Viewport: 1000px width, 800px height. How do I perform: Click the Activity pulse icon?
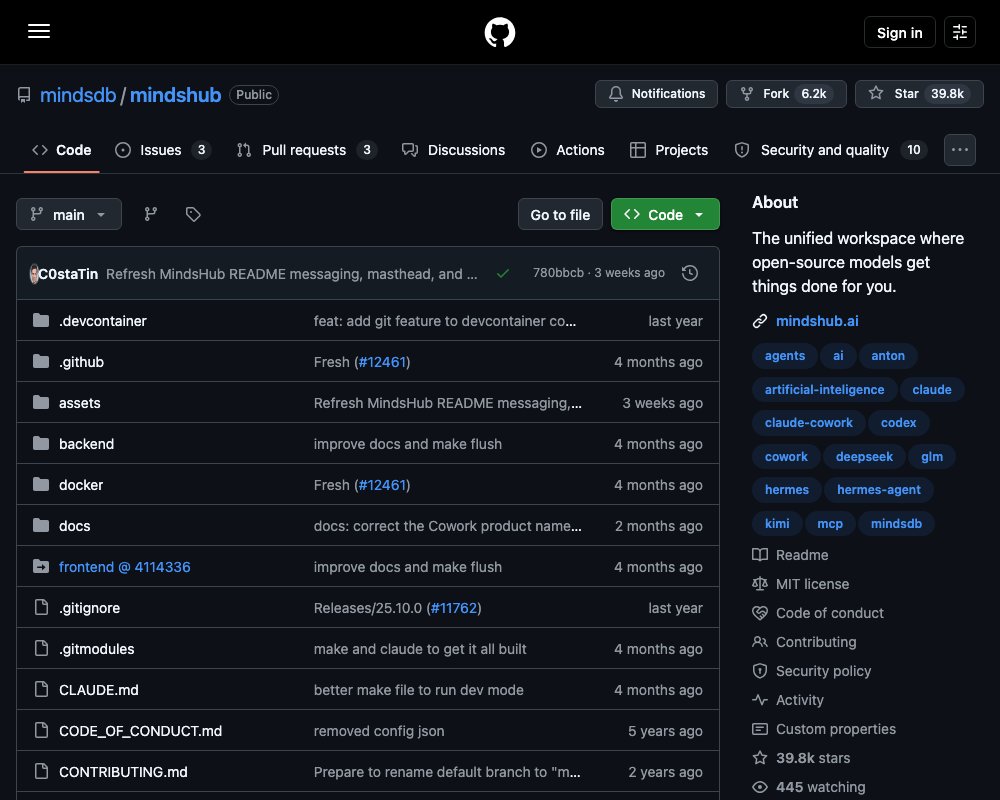760,700
